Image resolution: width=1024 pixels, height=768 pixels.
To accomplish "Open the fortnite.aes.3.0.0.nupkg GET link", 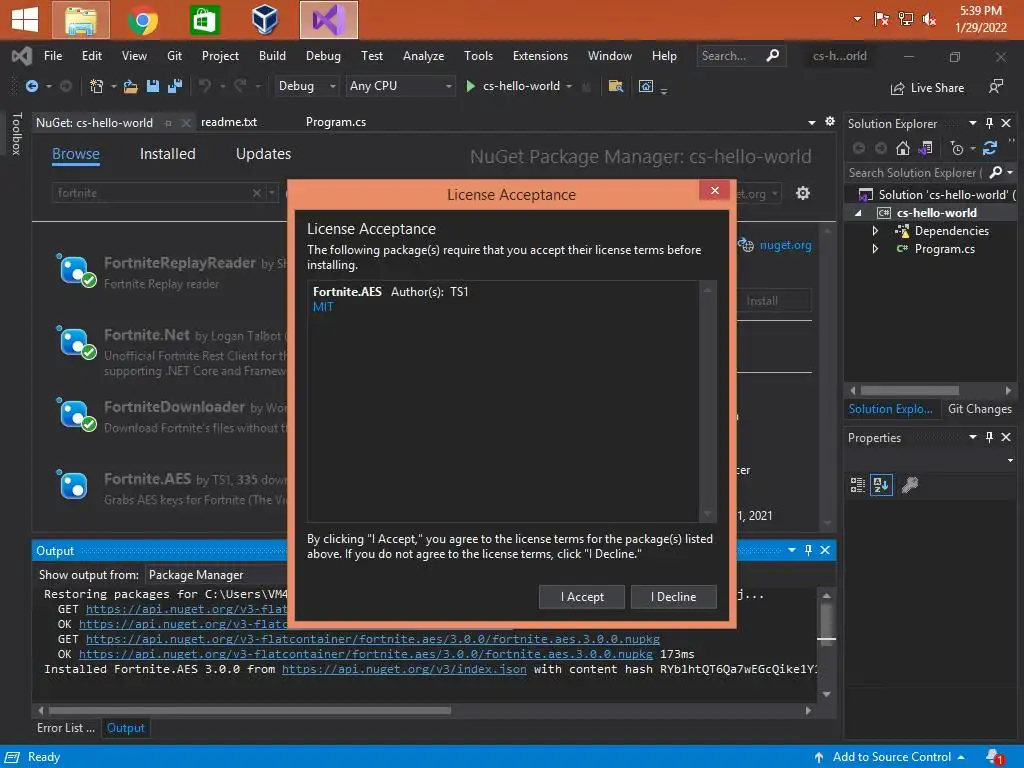I will (372, 639).
